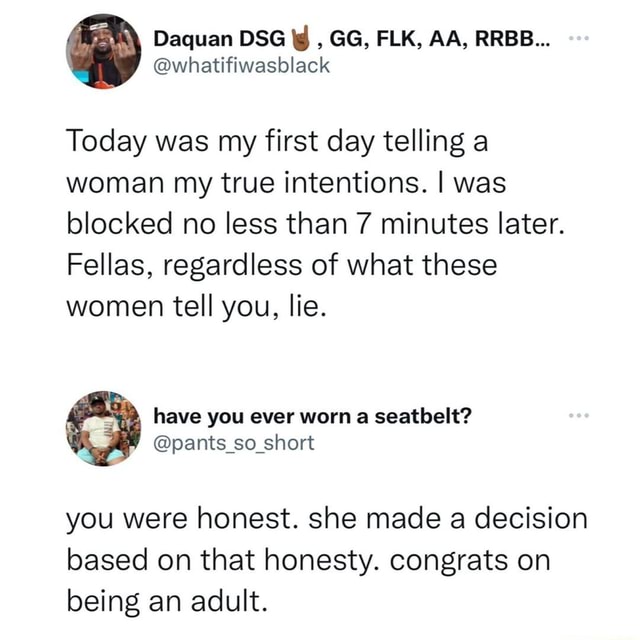Open the pants_so_short profile picture
Image resolution: width=640 pixels, height=640 pixels.
pyautogui.click(x=103, y=429)
